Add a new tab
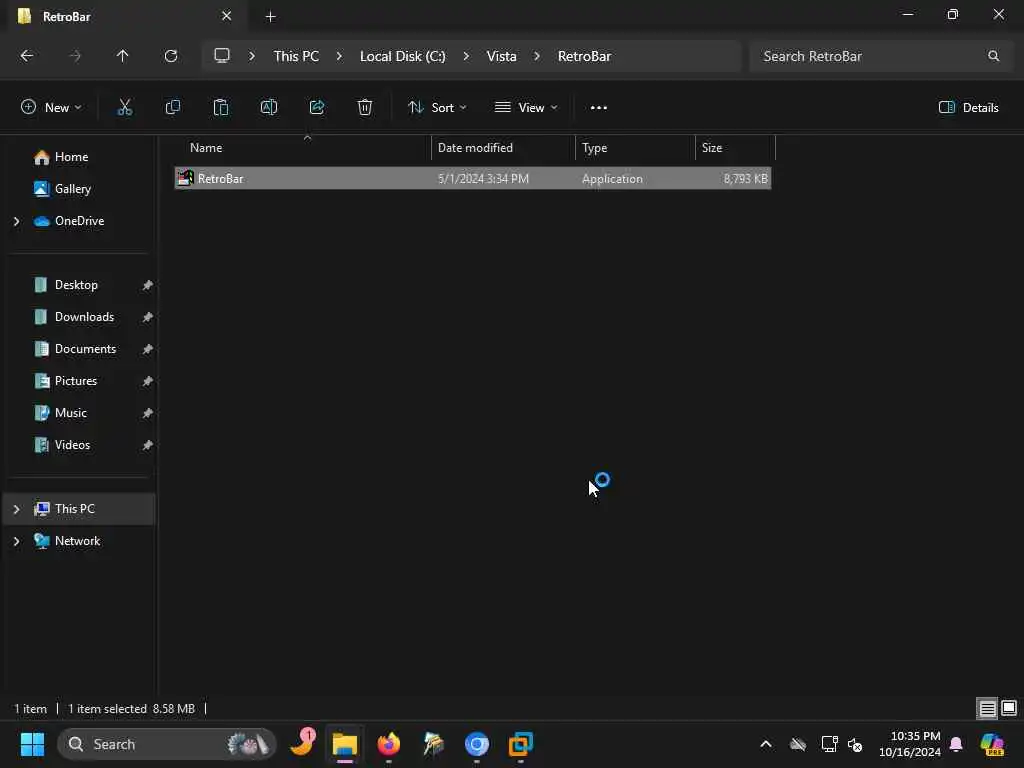 pos(270,16)
